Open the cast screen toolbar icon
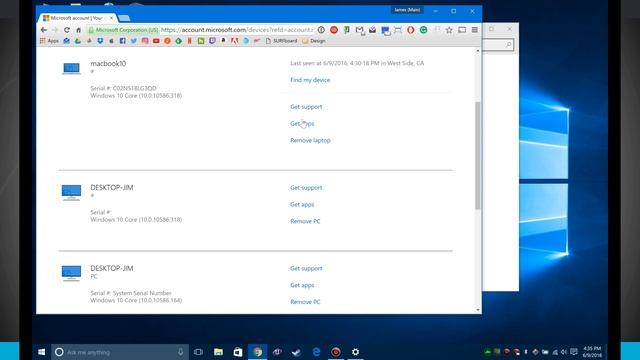The height and width of the screenshot is (360, 640). tap(462, 30)
